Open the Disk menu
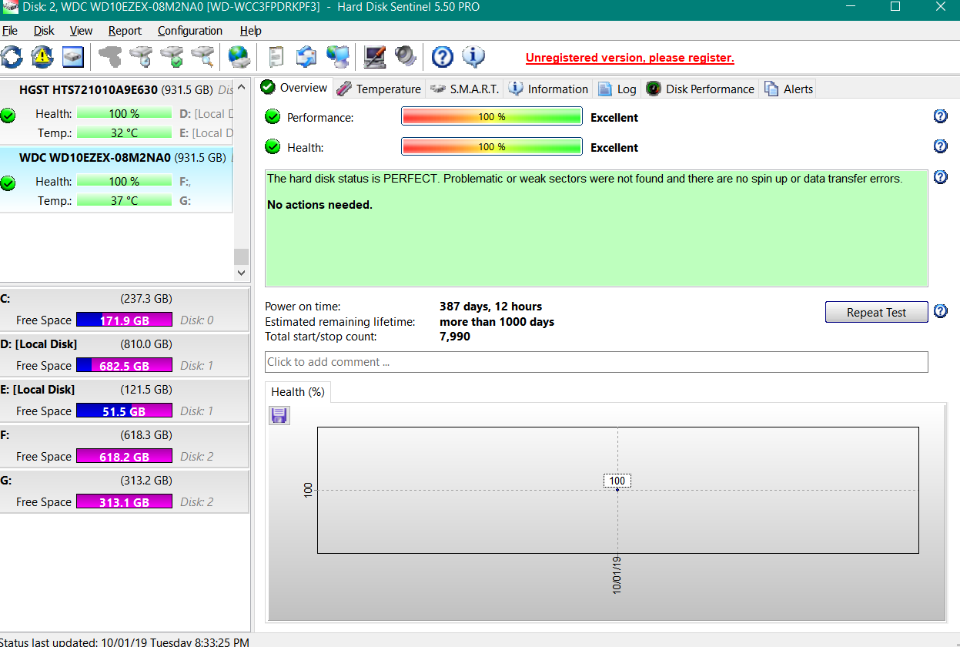 pos(44,31)
